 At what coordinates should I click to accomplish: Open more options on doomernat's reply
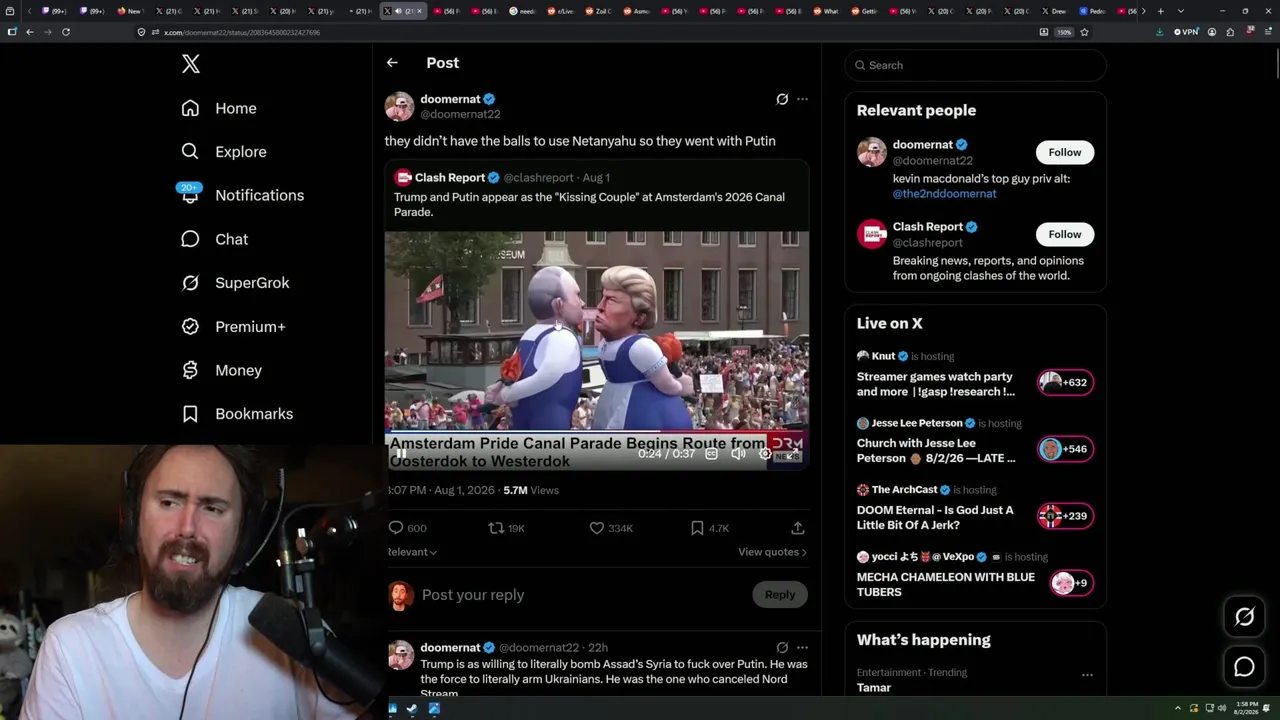click(802, 648)
